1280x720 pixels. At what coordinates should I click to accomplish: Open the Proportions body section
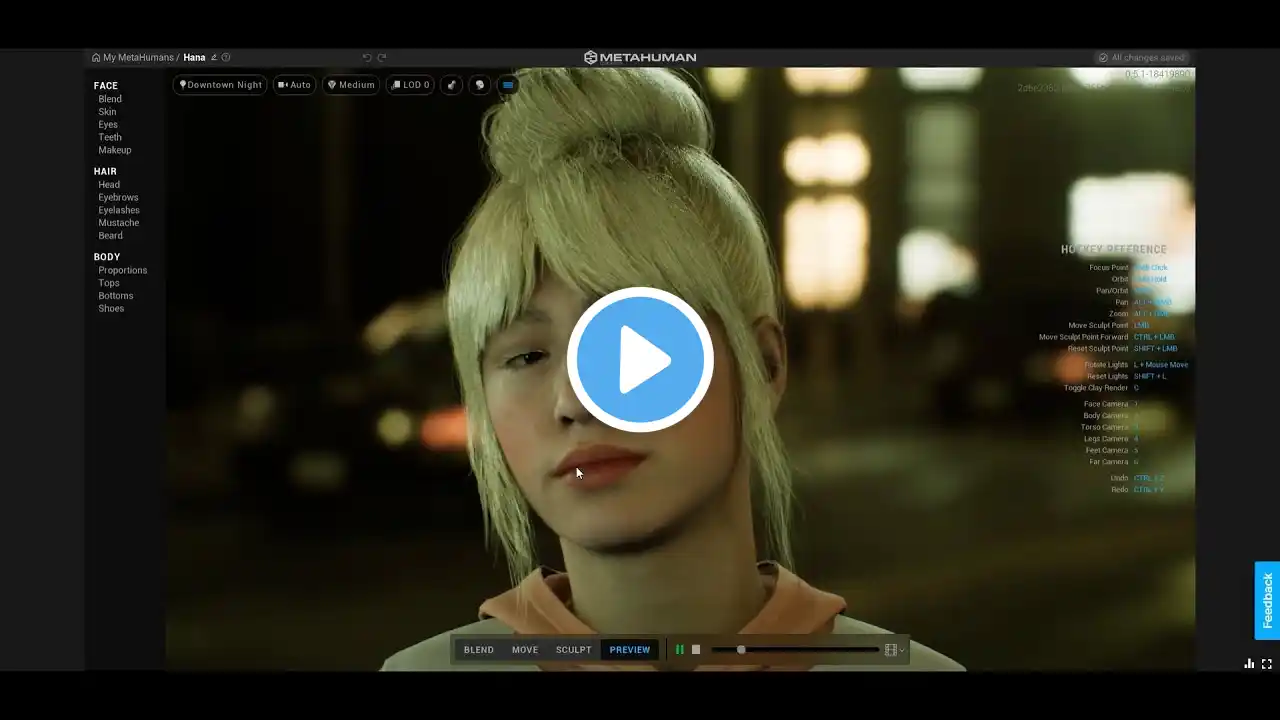click(122, 270)
